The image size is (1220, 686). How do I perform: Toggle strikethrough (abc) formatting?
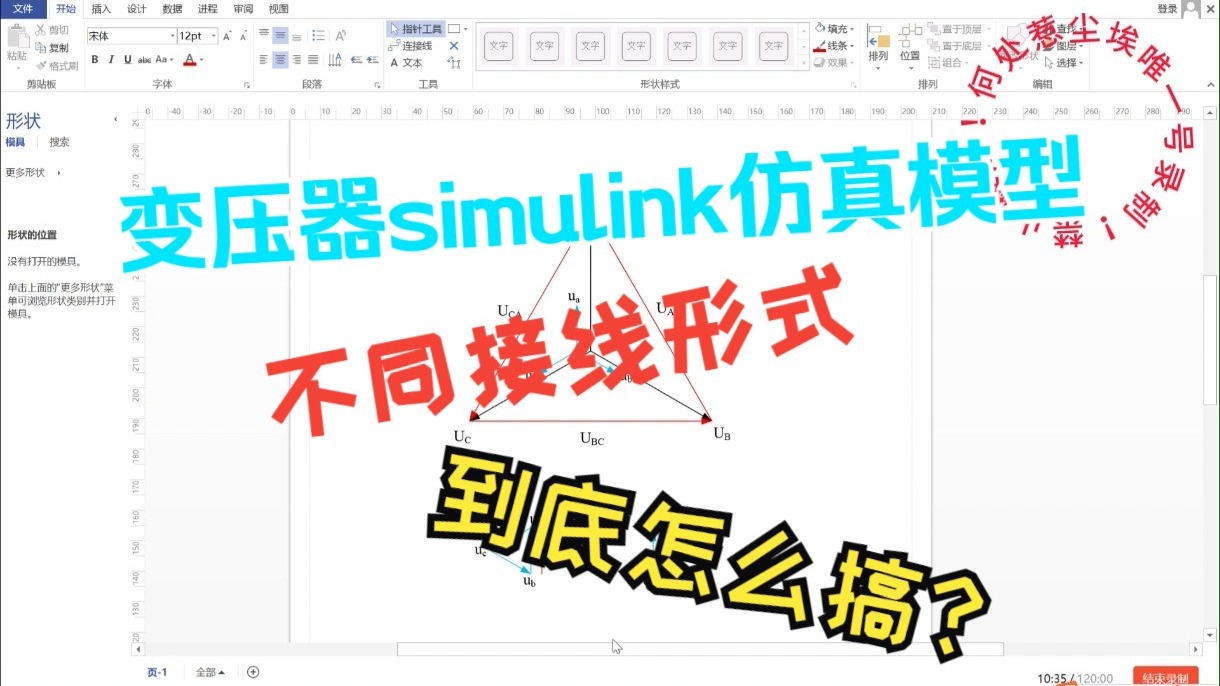coord(144,60)
